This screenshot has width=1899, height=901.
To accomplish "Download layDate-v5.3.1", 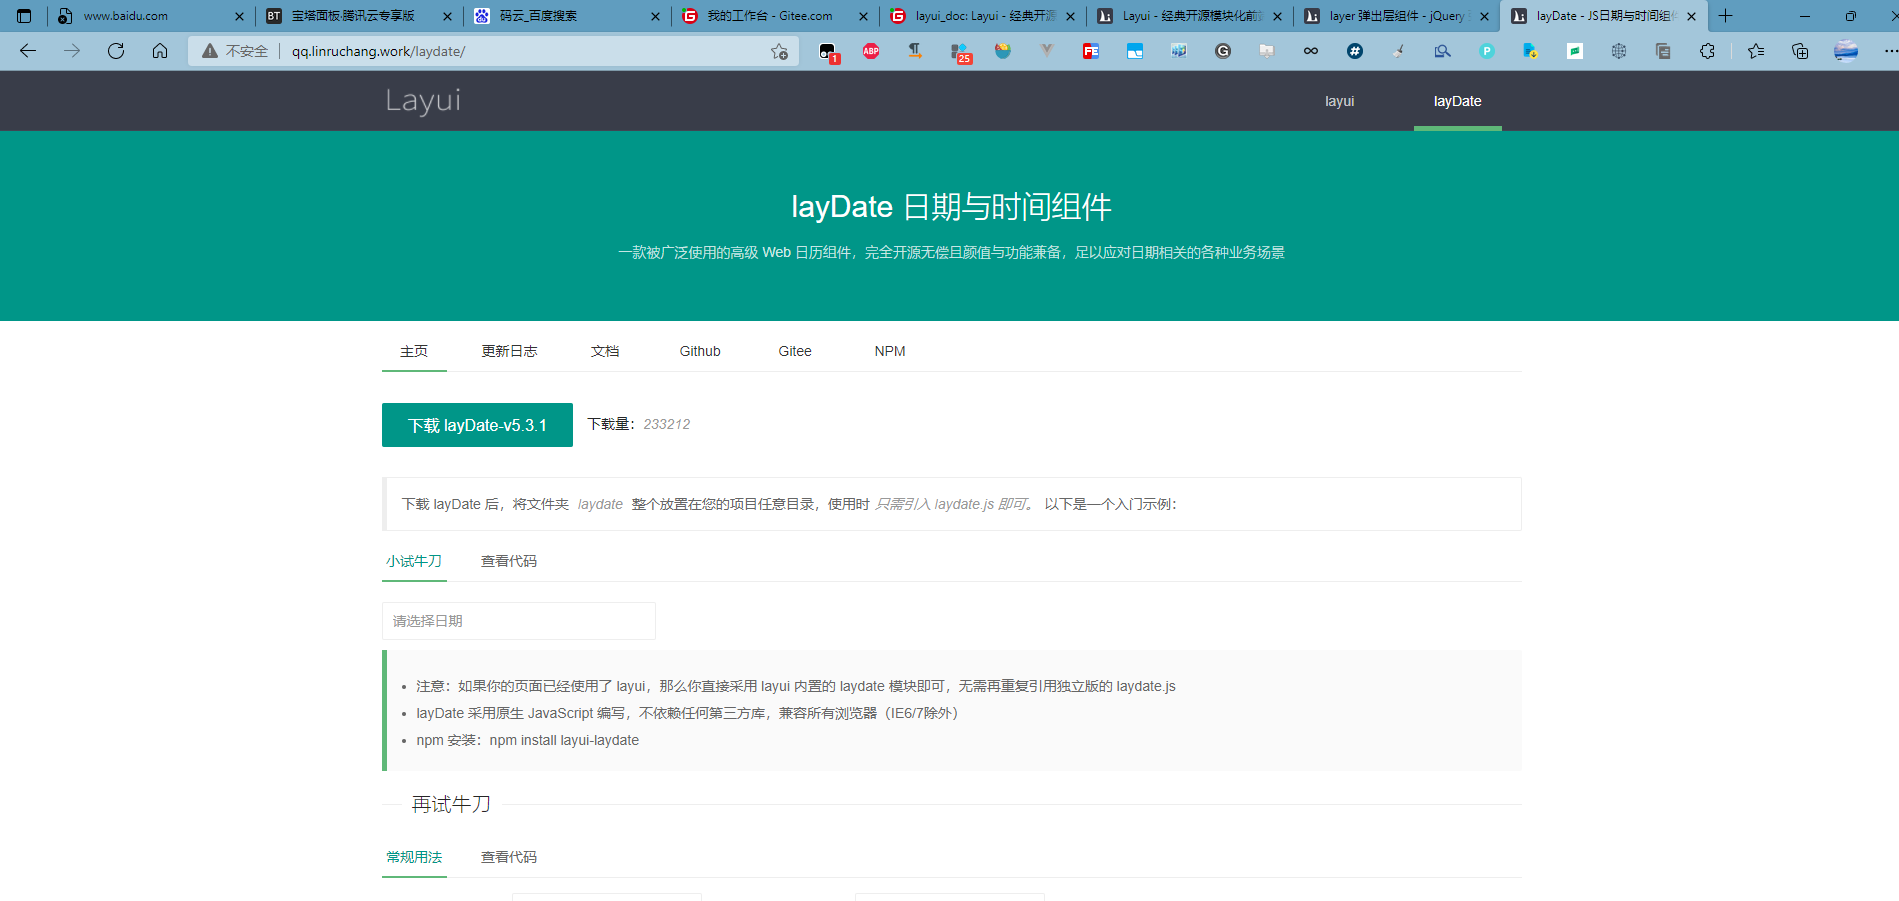I will [477, 425].
